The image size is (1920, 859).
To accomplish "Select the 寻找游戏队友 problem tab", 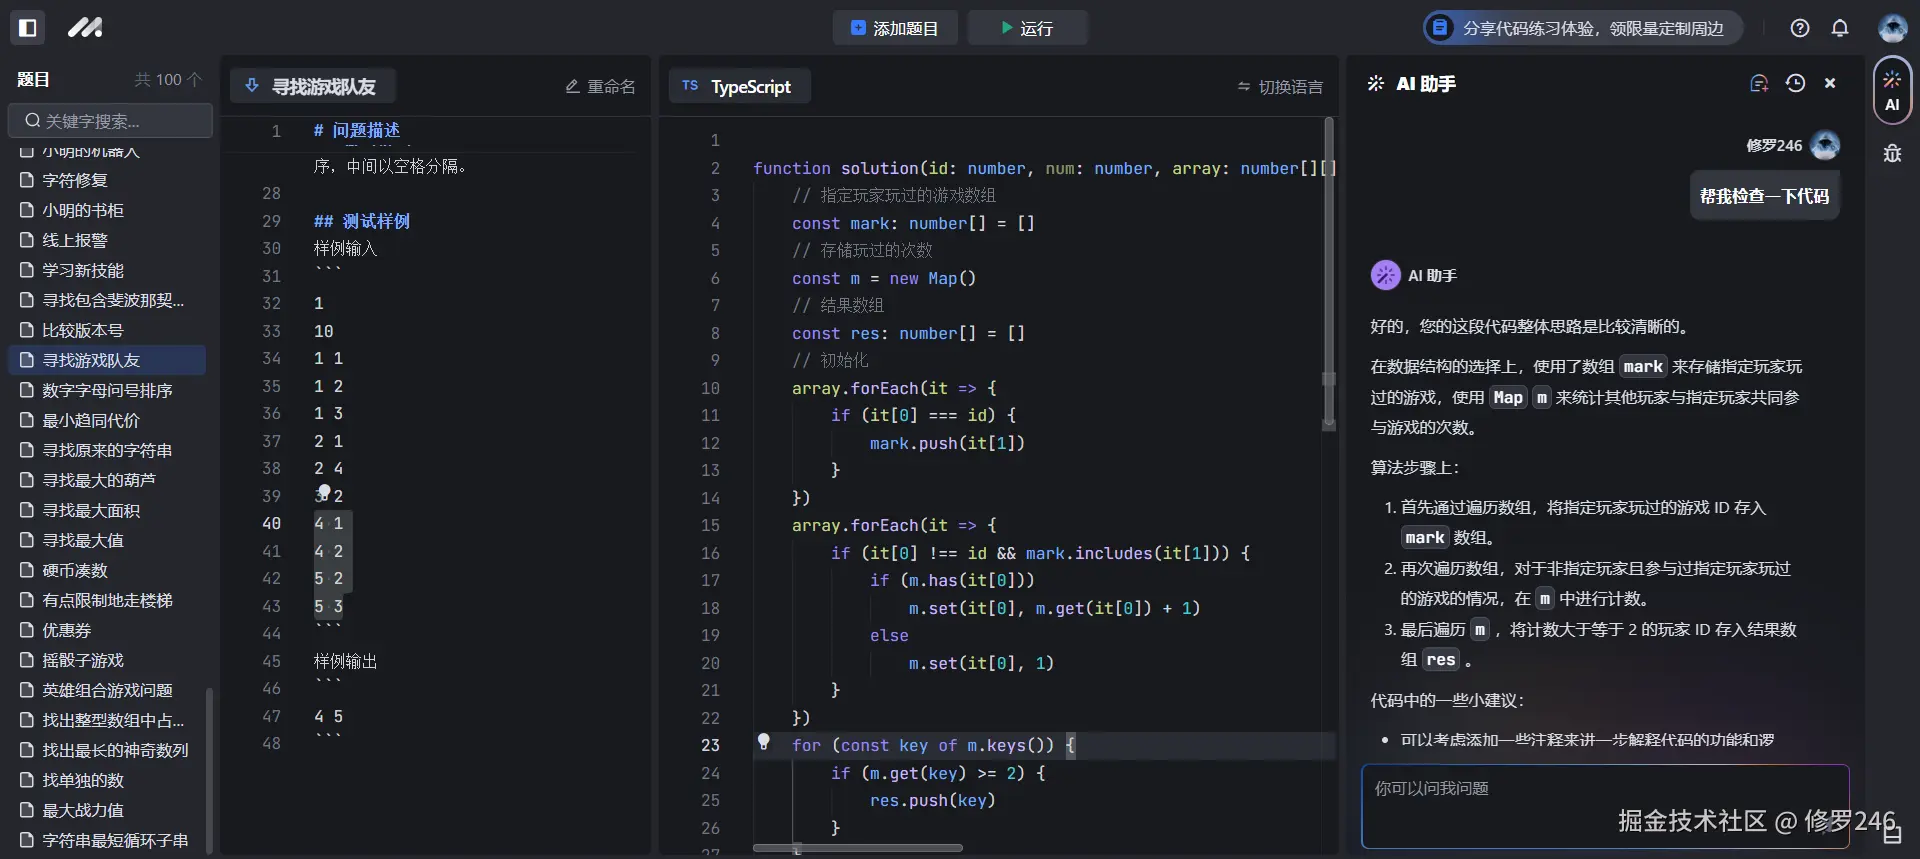I will [312, 87].
